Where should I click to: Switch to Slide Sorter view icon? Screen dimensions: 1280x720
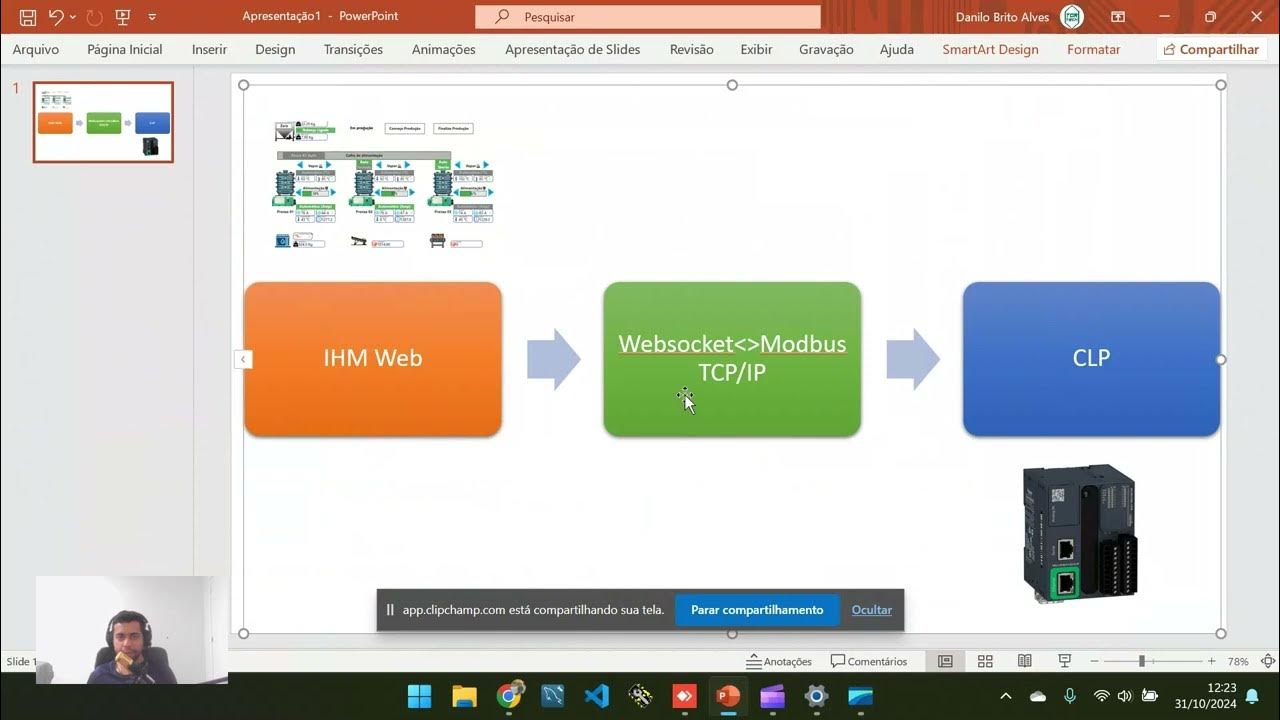tap(985, 661)
